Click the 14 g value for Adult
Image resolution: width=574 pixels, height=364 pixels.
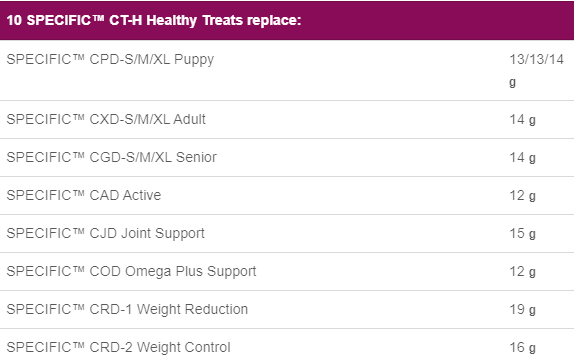[x=522, y=120]
